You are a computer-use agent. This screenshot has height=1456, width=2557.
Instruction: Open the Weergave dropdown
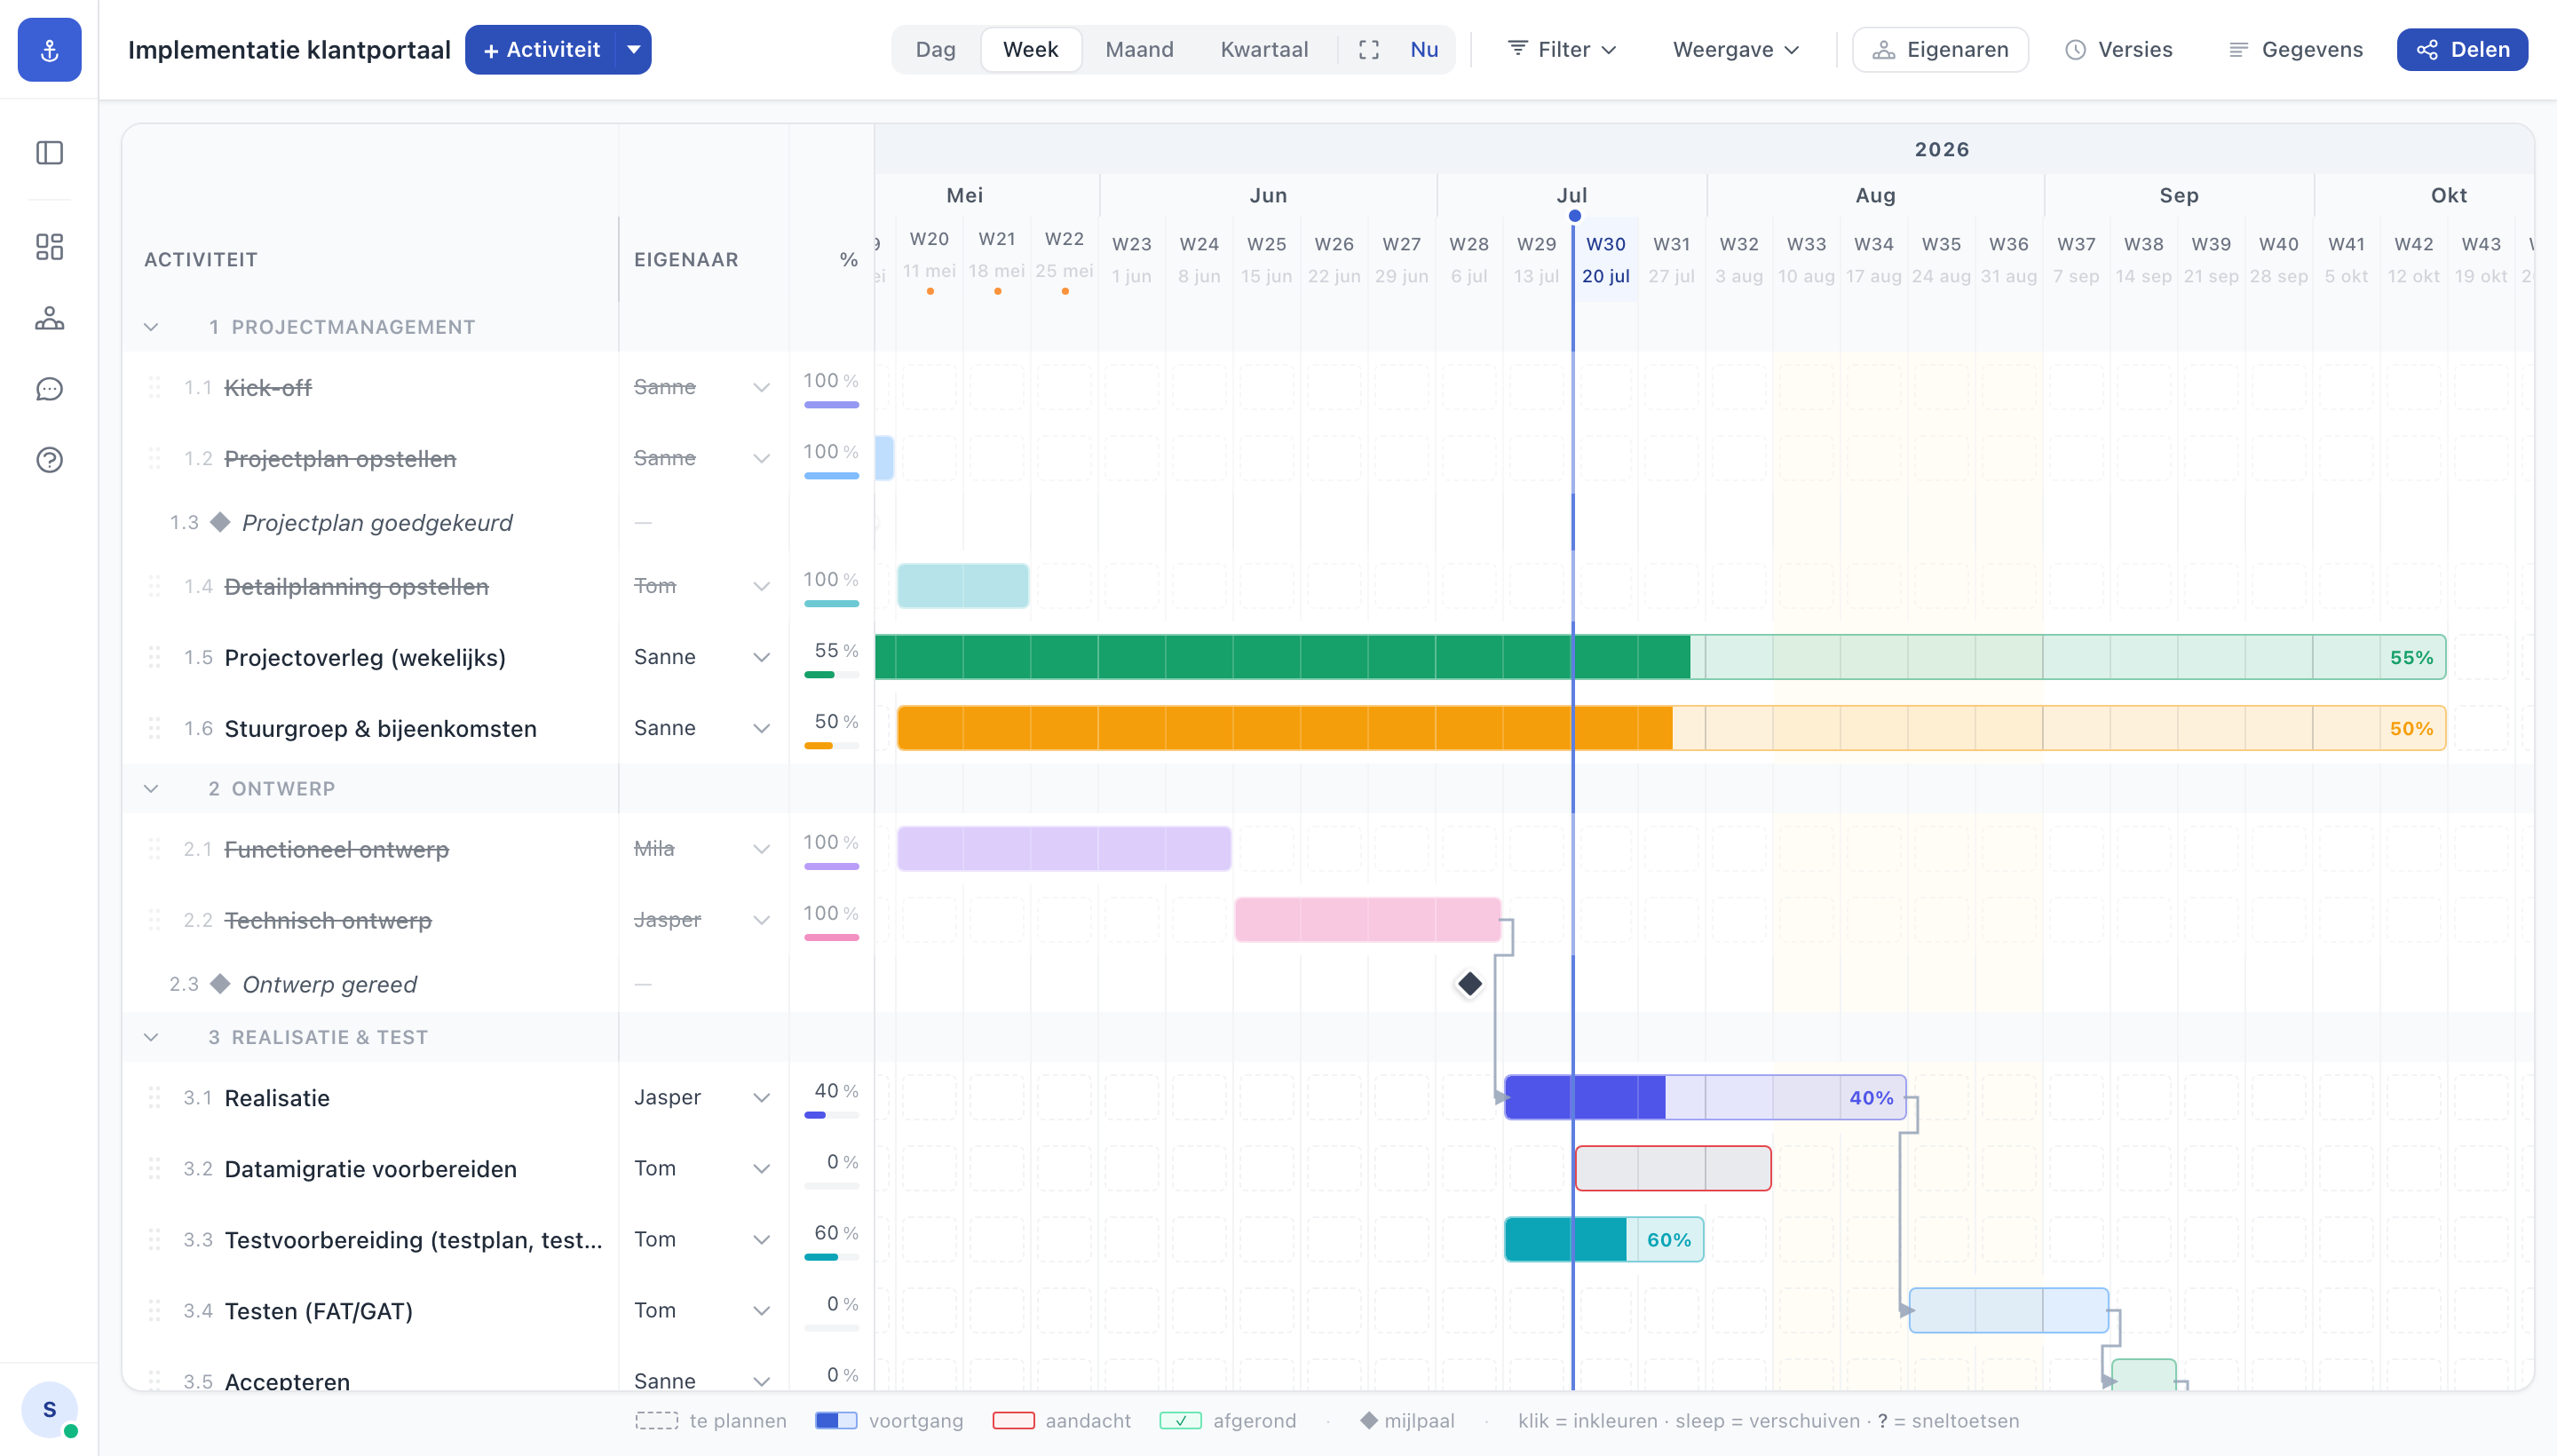tap(1735, 49)
